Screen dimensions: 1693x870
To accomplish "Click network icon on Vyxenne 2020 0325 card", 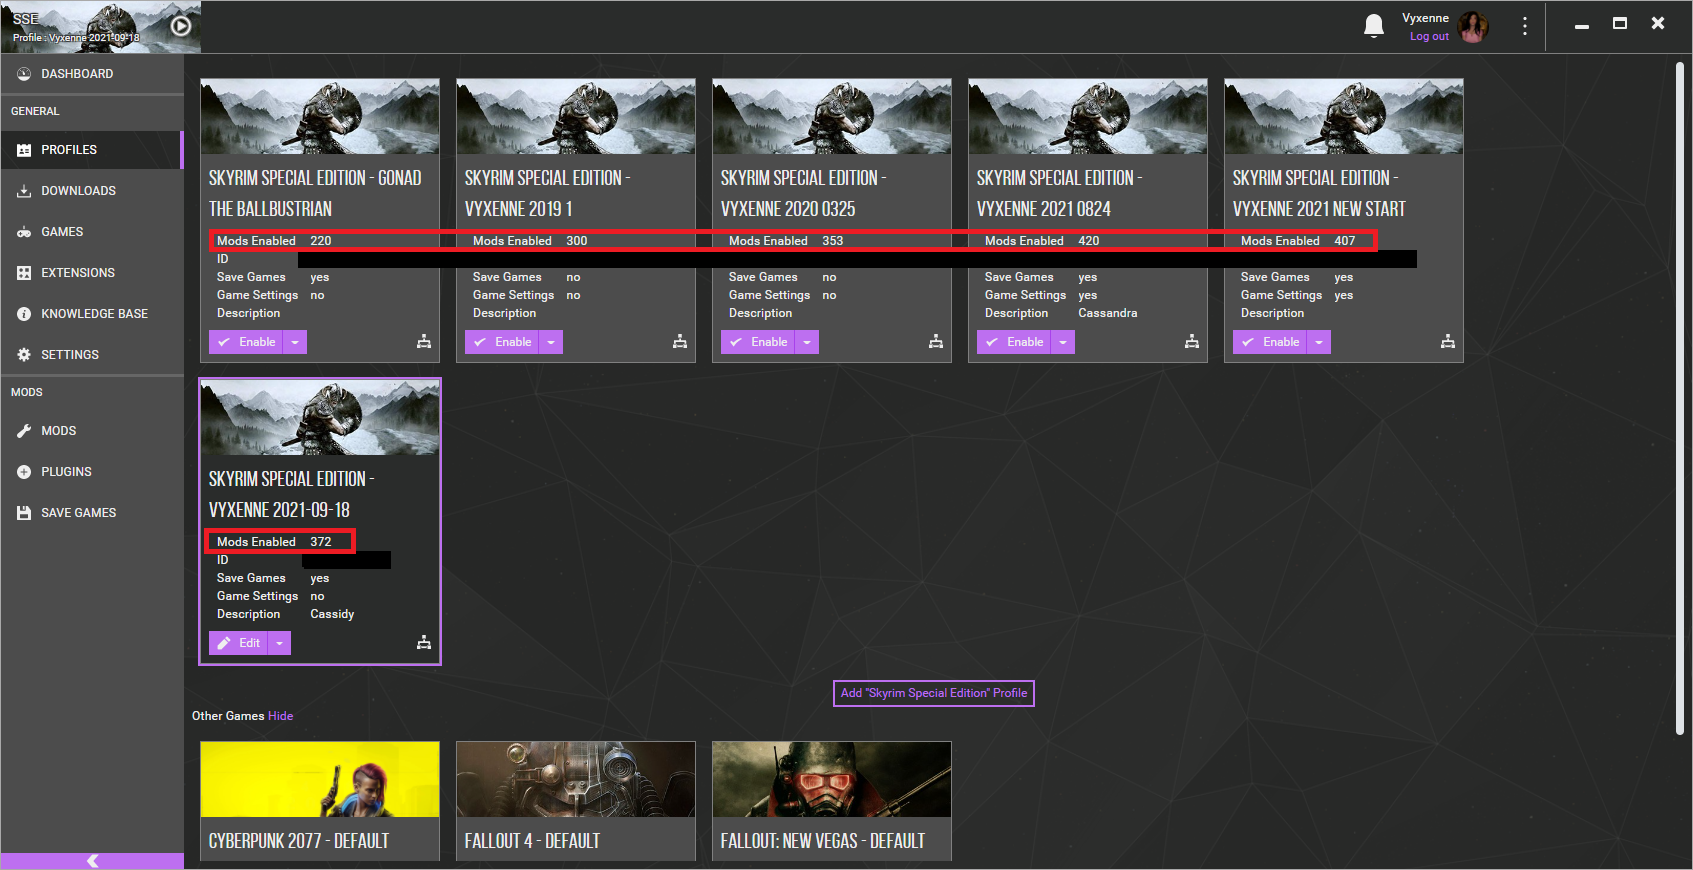I will click(936, 342).
